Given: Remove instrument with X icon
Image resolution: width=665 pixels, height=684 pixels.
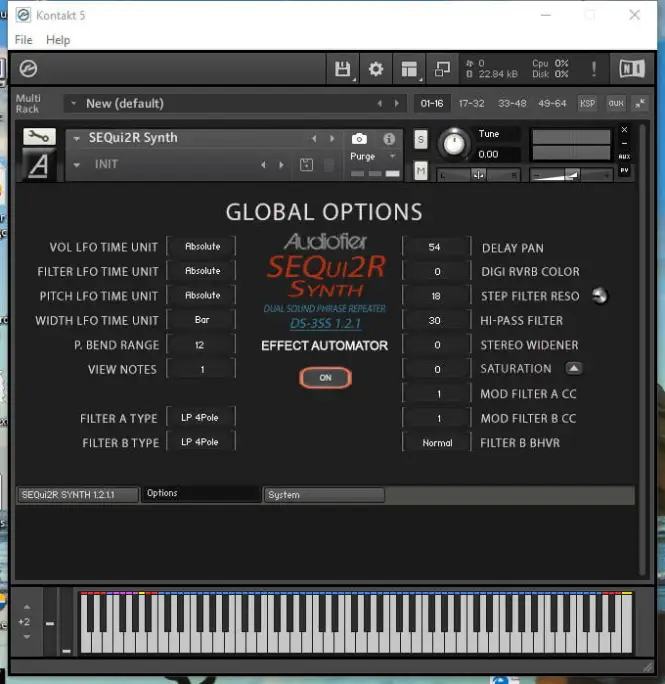Looking at the screenshot, I should [x=624, y=130].
